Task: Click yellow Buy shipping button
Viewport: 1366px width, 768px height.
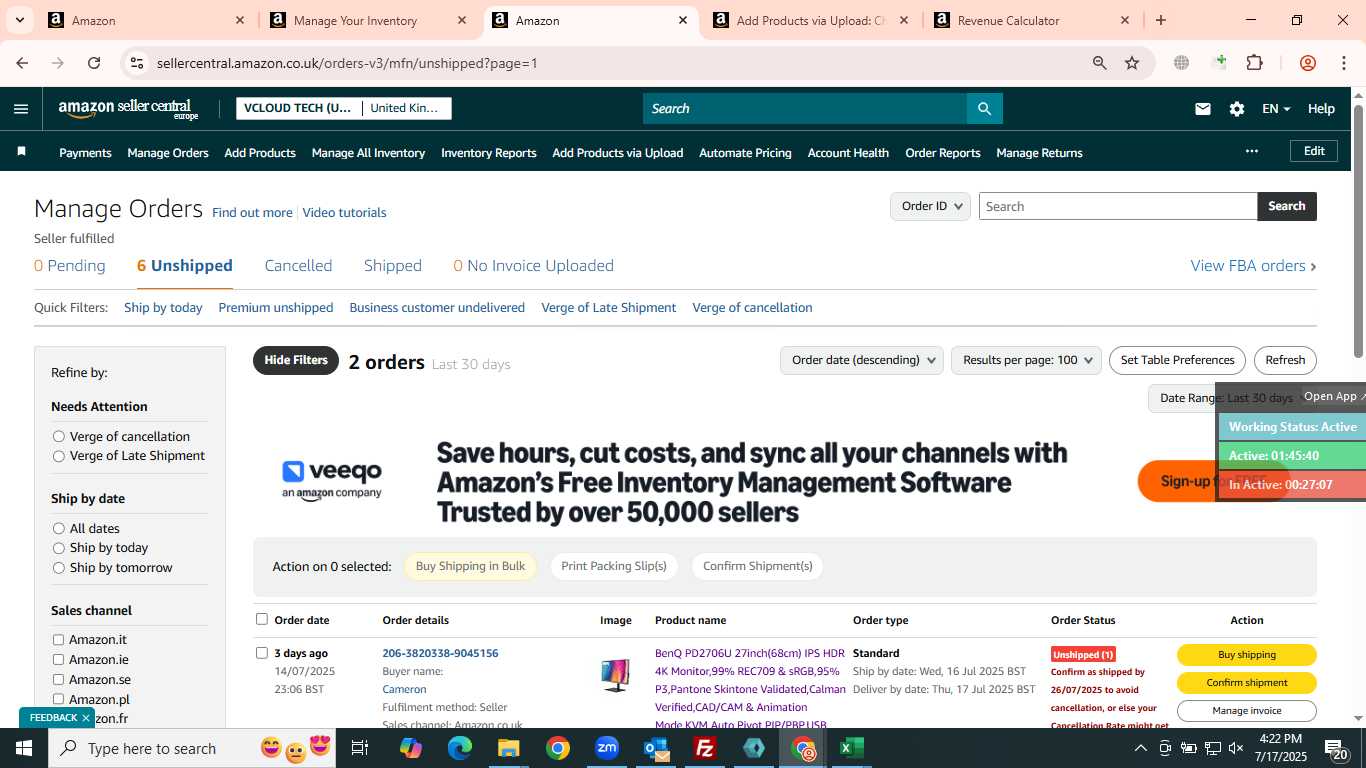Action: [x=1246, y=655]
